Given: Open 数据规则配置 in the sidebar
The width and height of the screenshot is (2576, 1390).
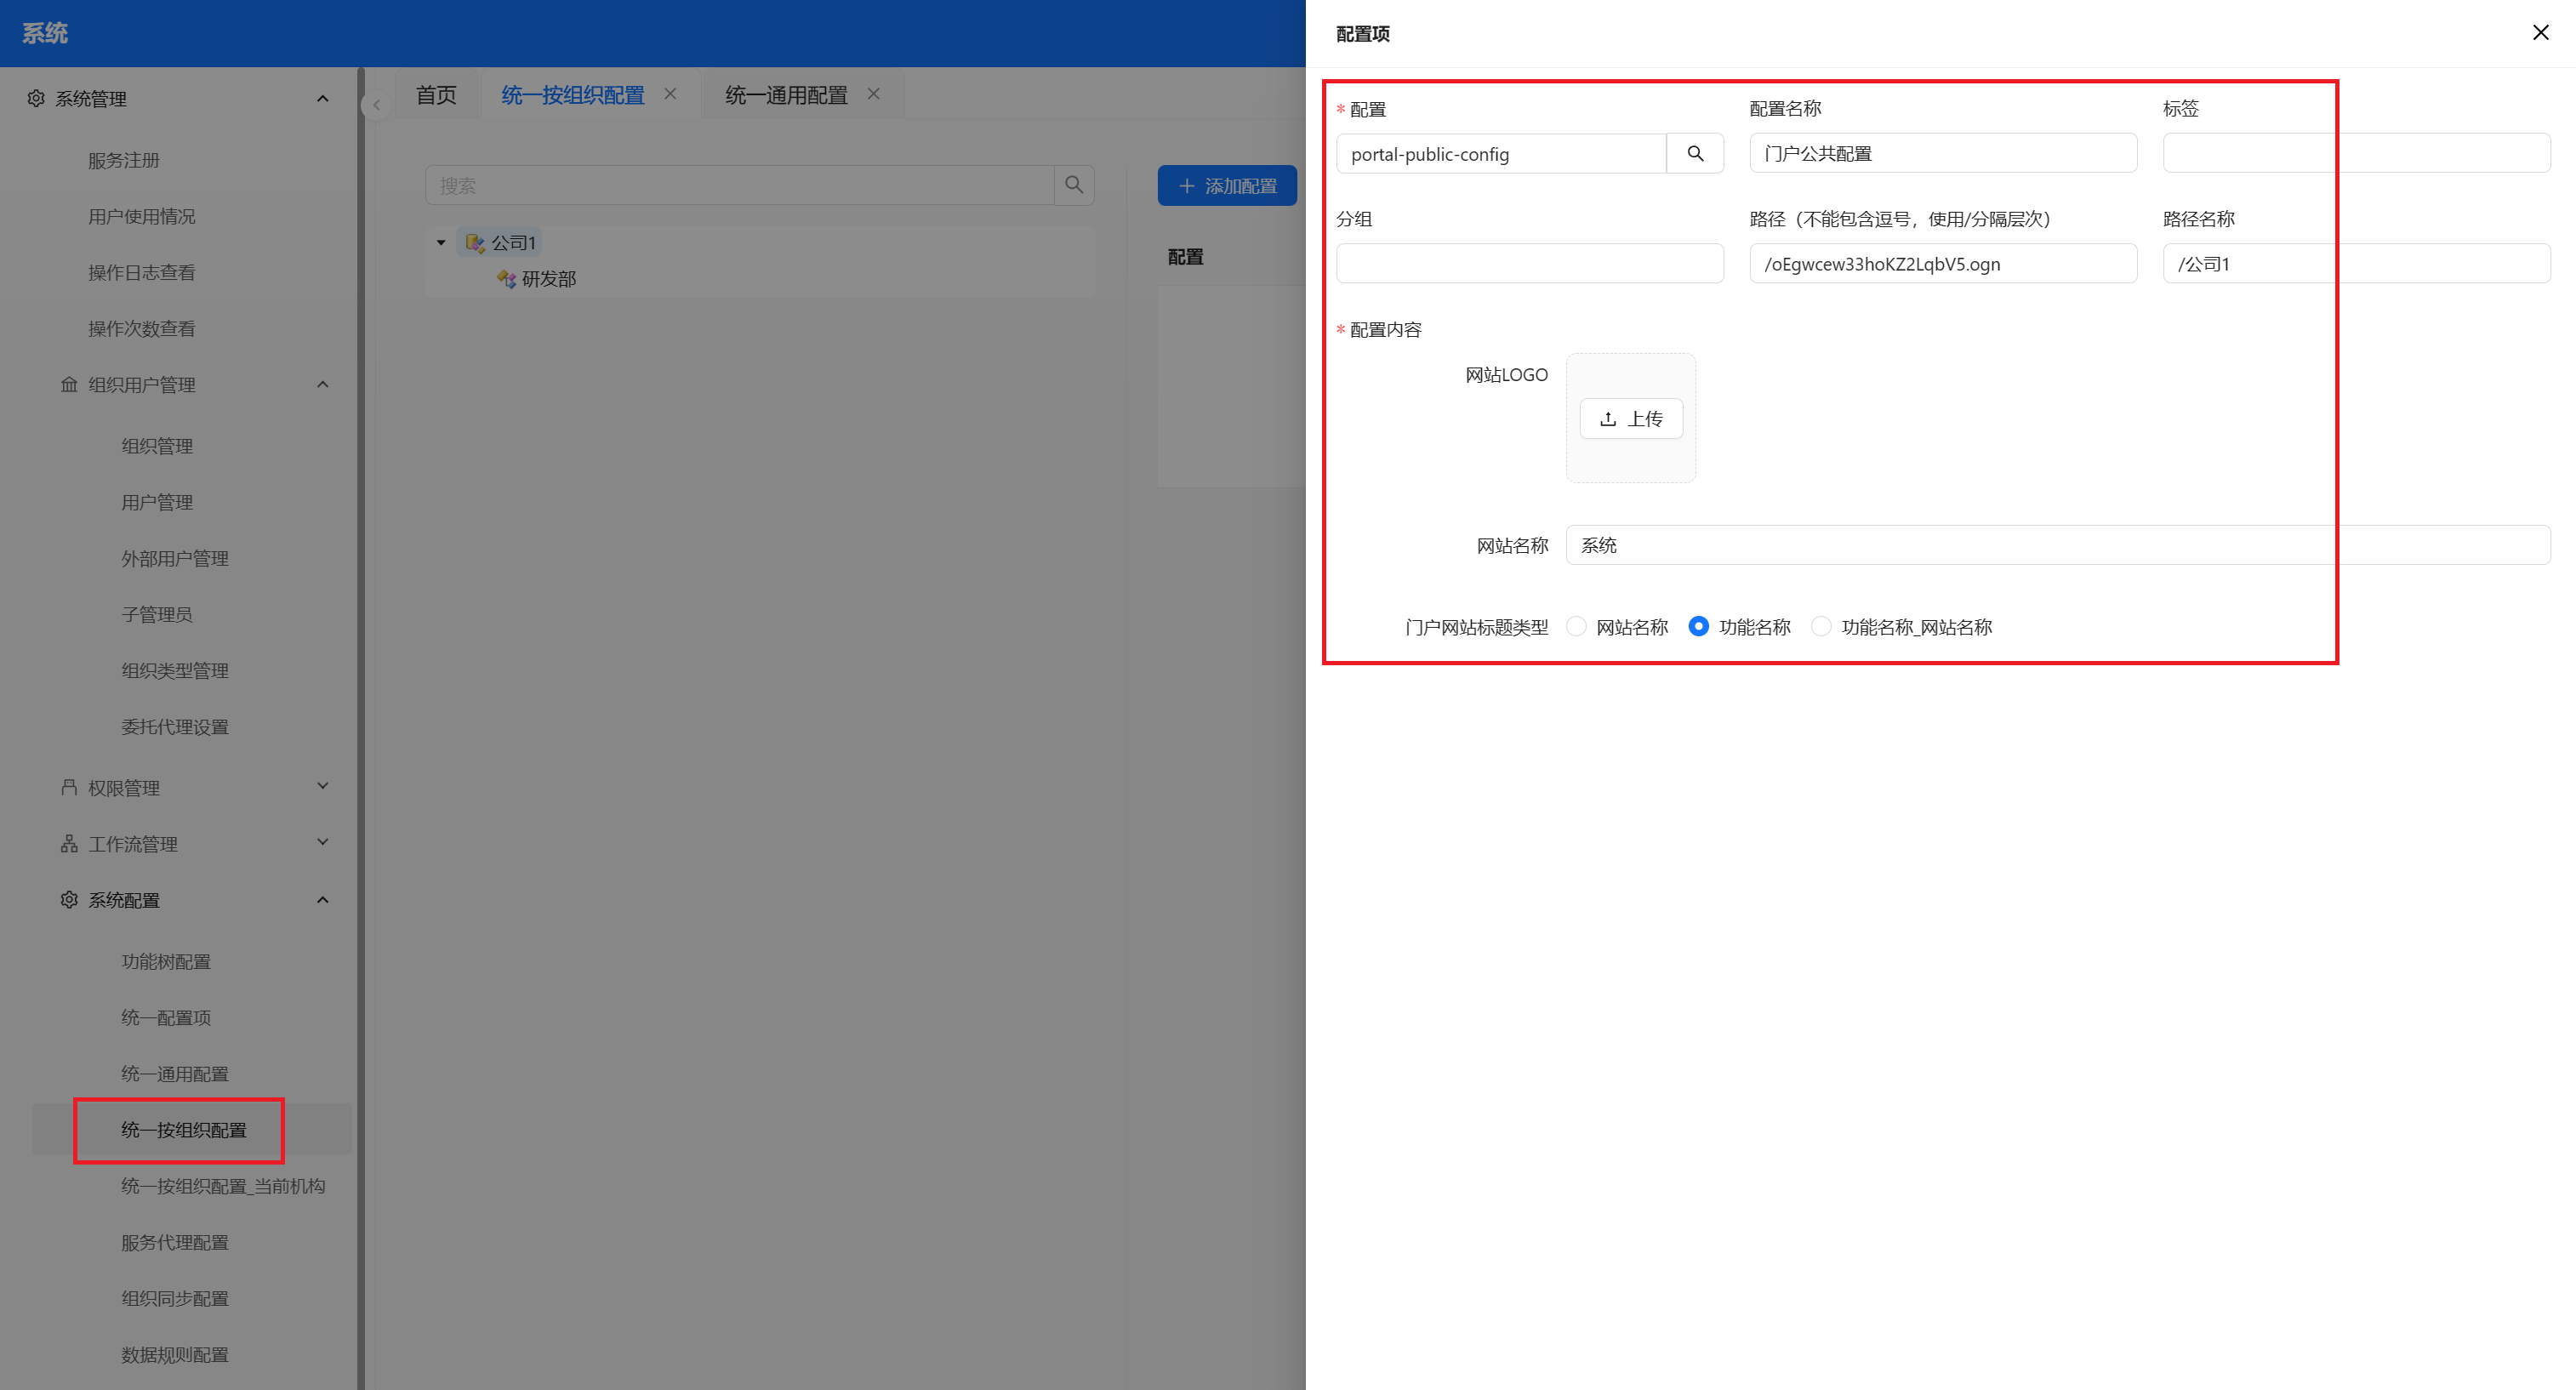Looking at the screenshot, I should point(175,1355).
